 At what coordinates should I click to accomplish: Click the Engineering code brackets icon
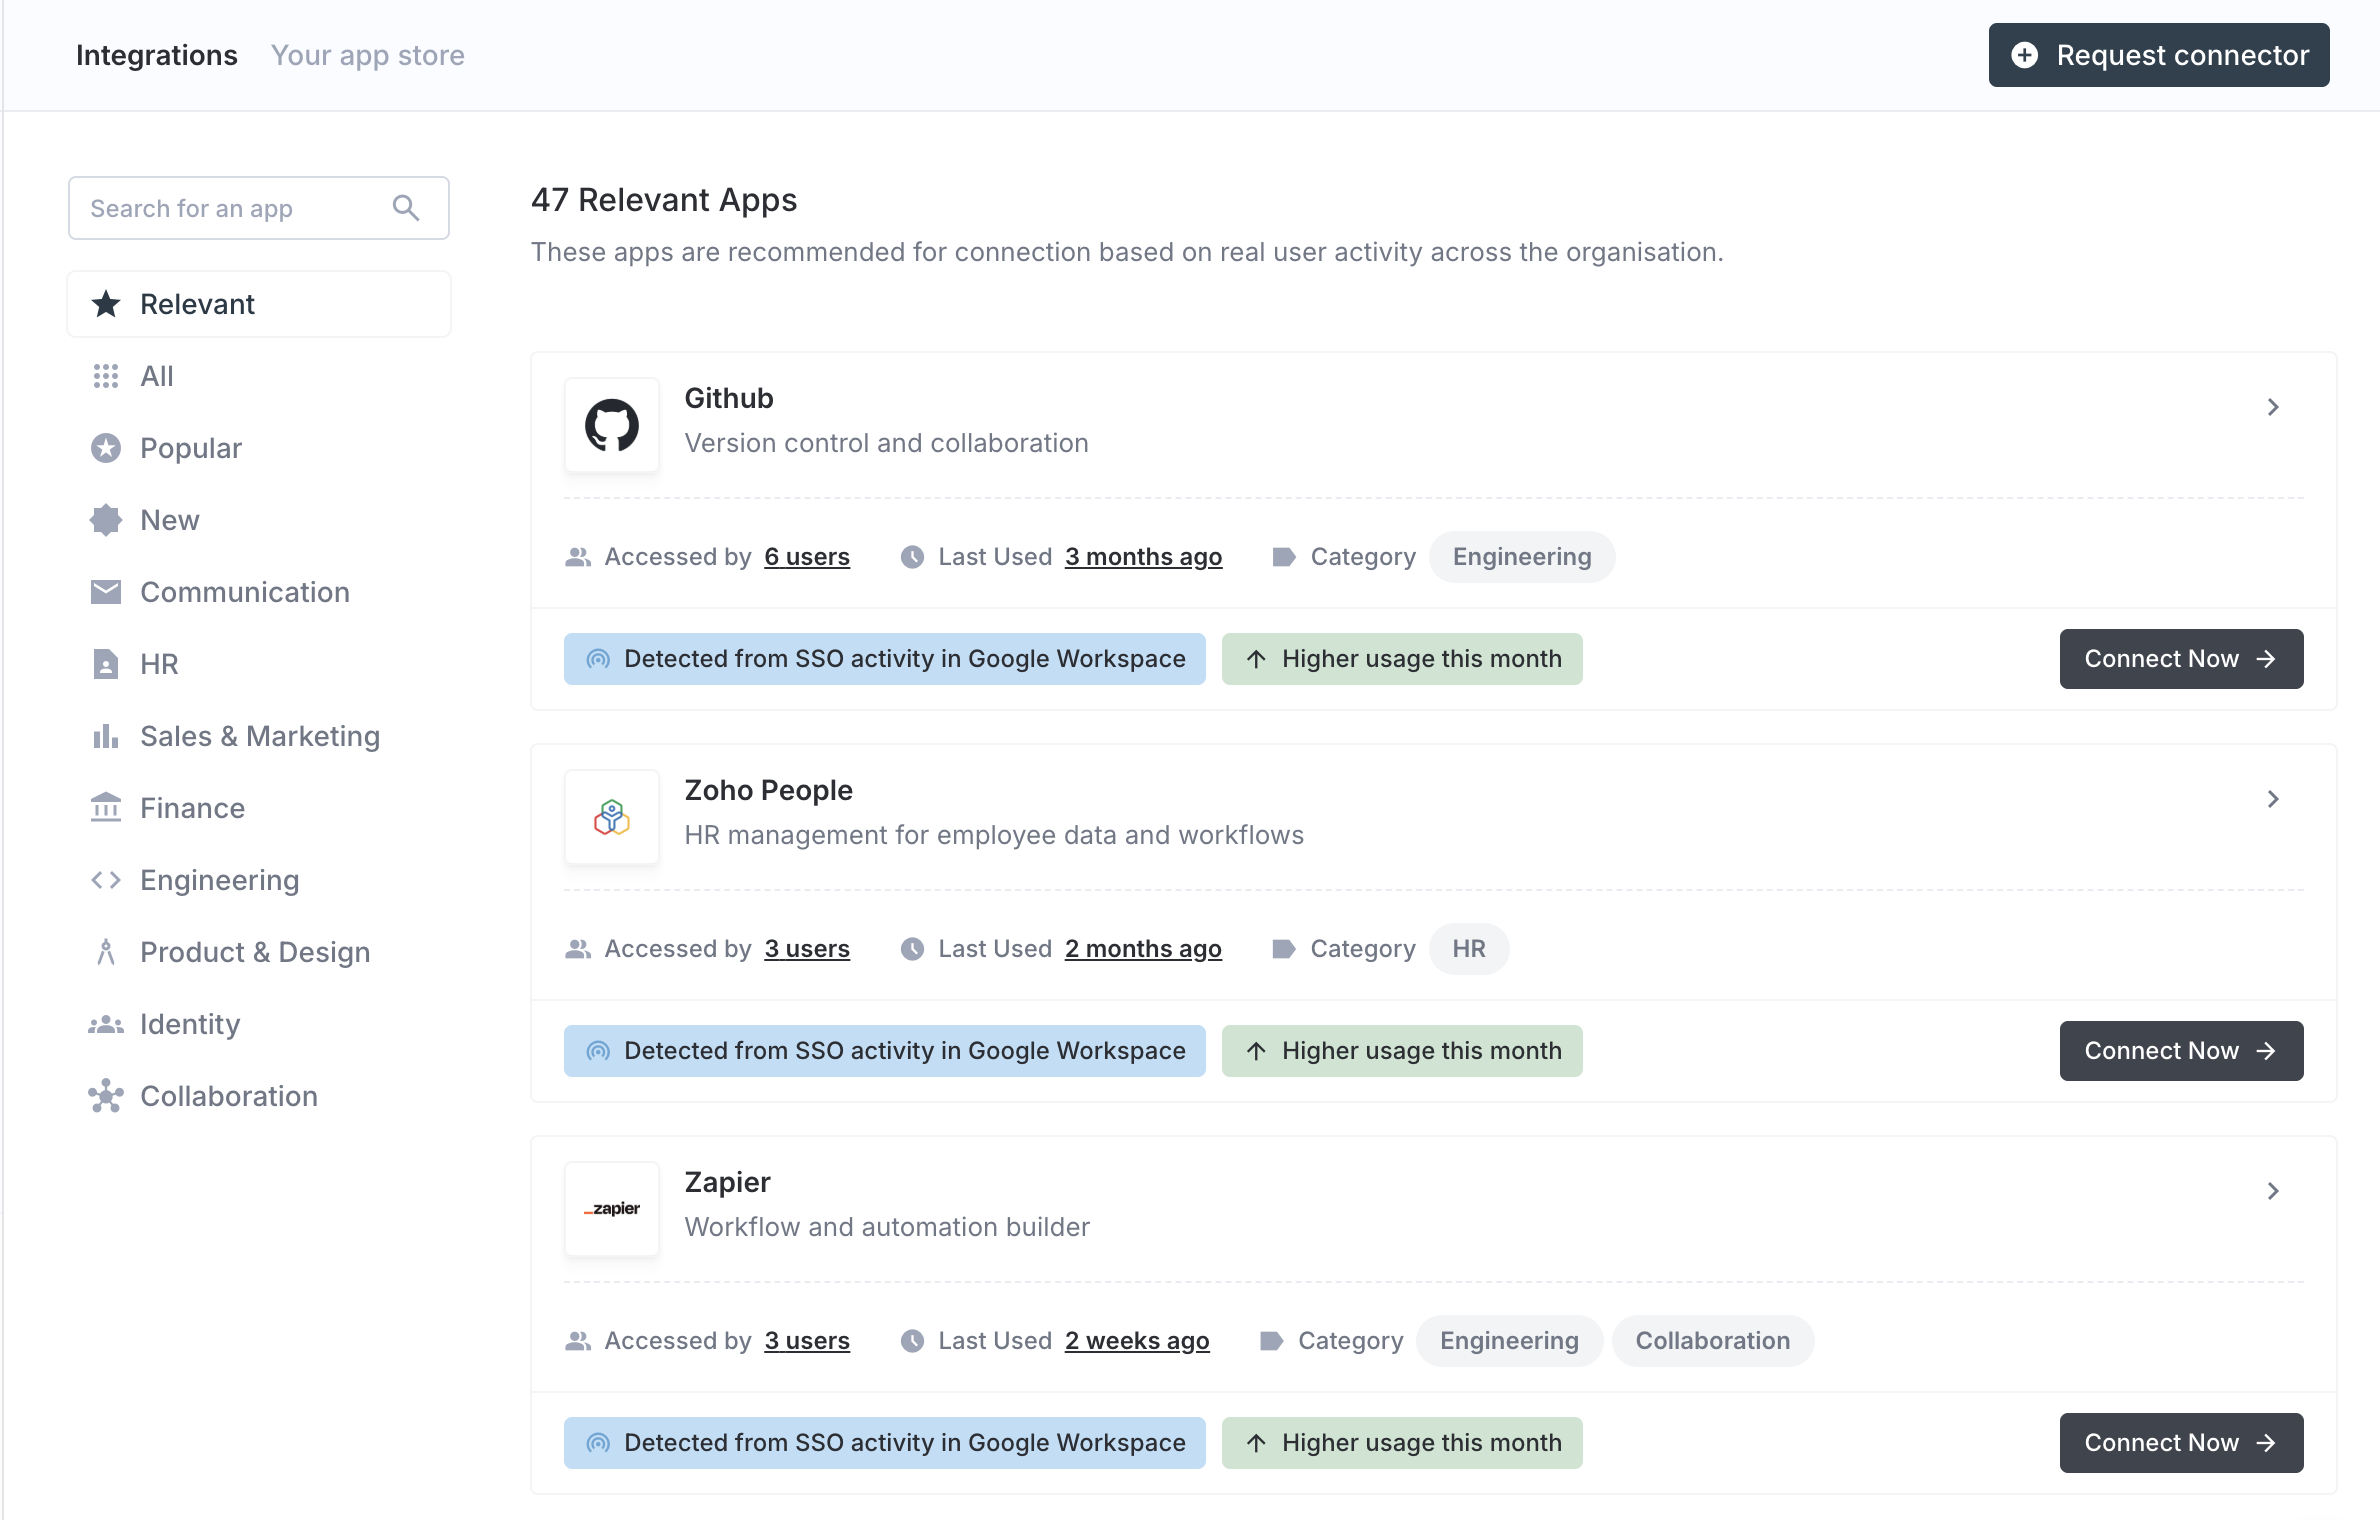click(x=106, y=880)
